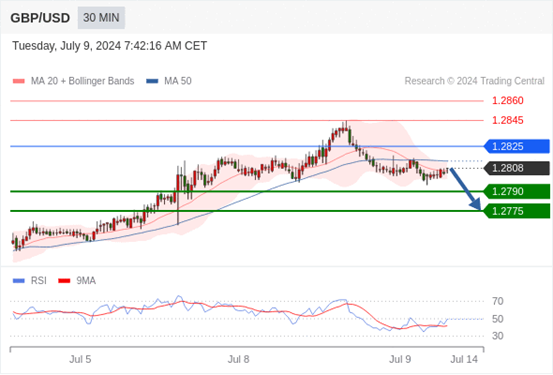Click the 'Jul 5' date axis label

coord(80,359)
